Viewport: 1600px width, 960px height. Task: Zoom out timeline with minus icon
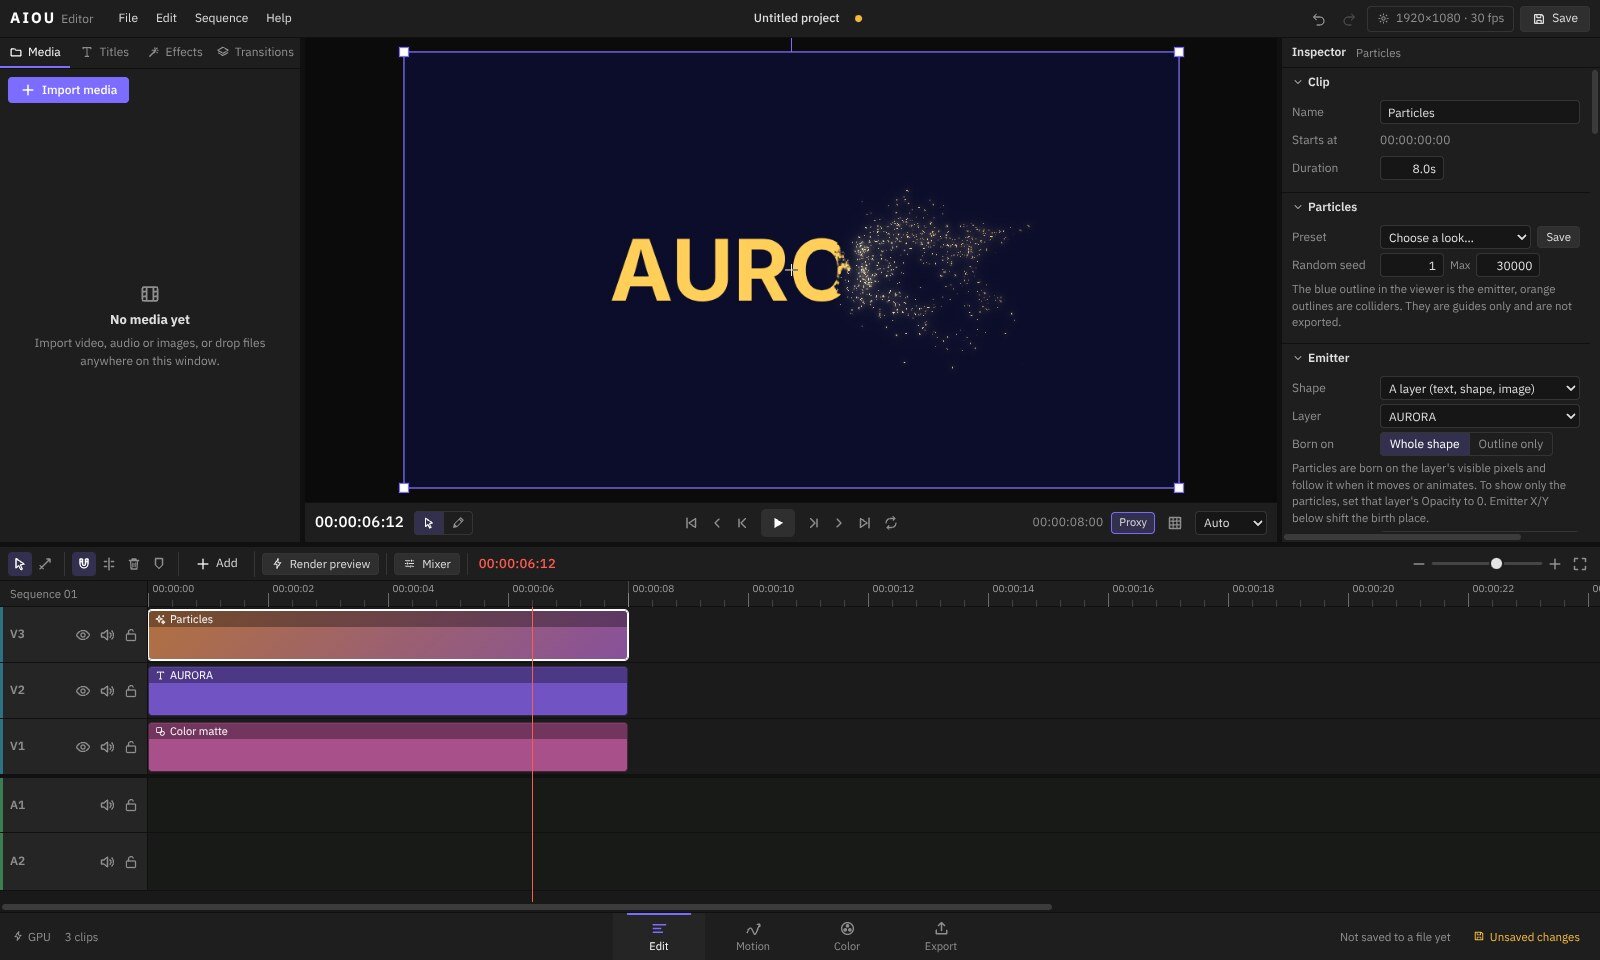coord(1418,564)
